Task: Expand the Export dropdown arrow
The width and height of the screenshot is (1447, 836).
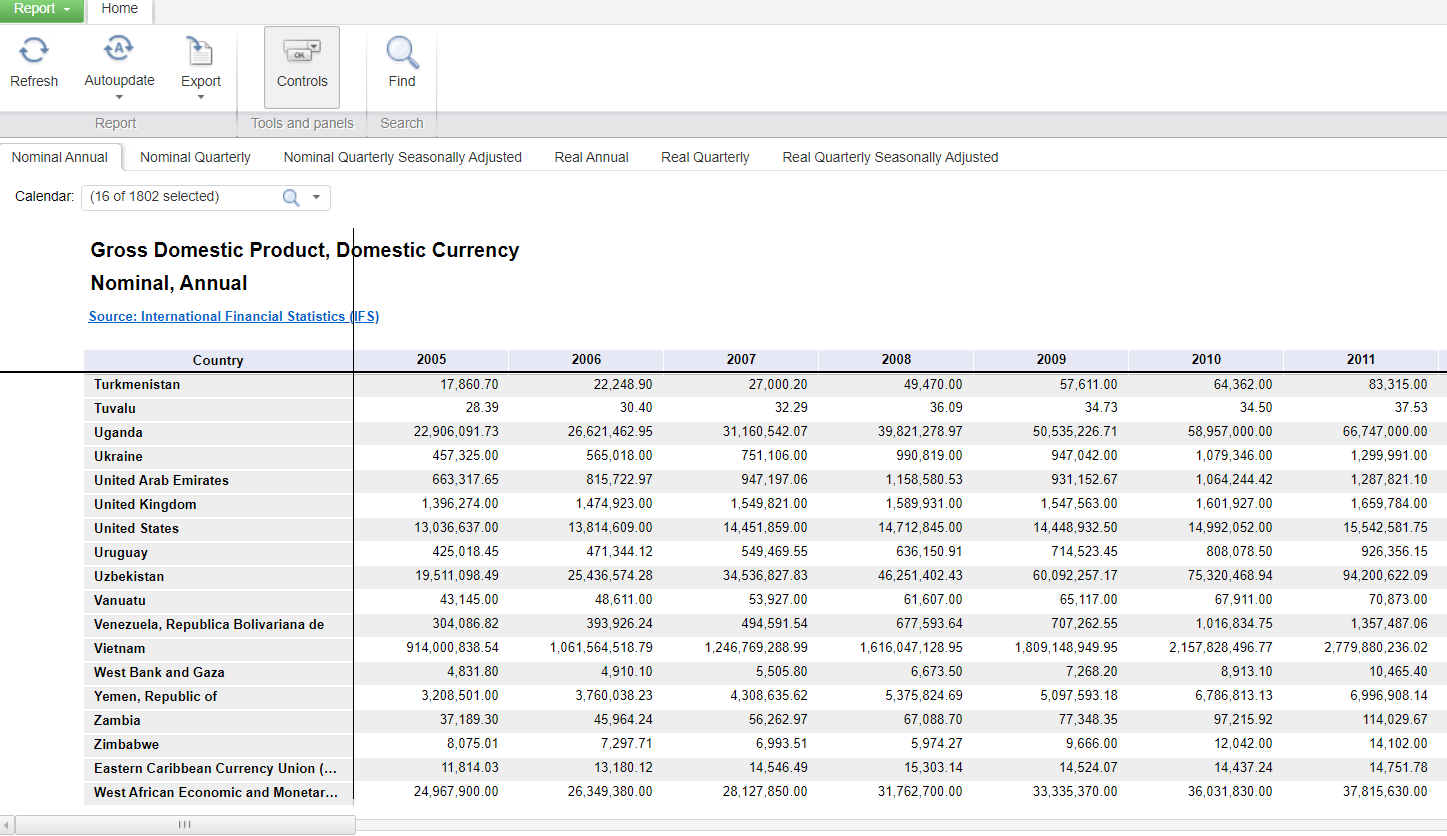Action: (200, 98)
